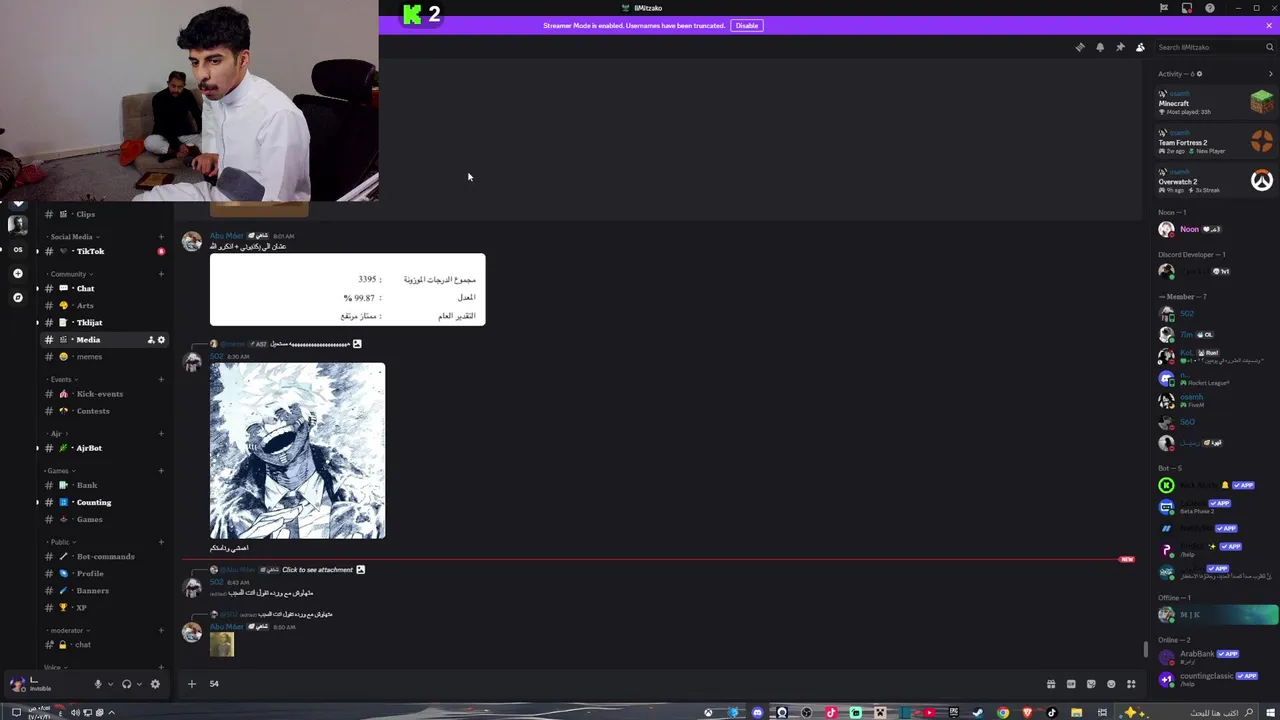Collapse the Public category
1280x720 pixels.
click(x=59, y=541)
